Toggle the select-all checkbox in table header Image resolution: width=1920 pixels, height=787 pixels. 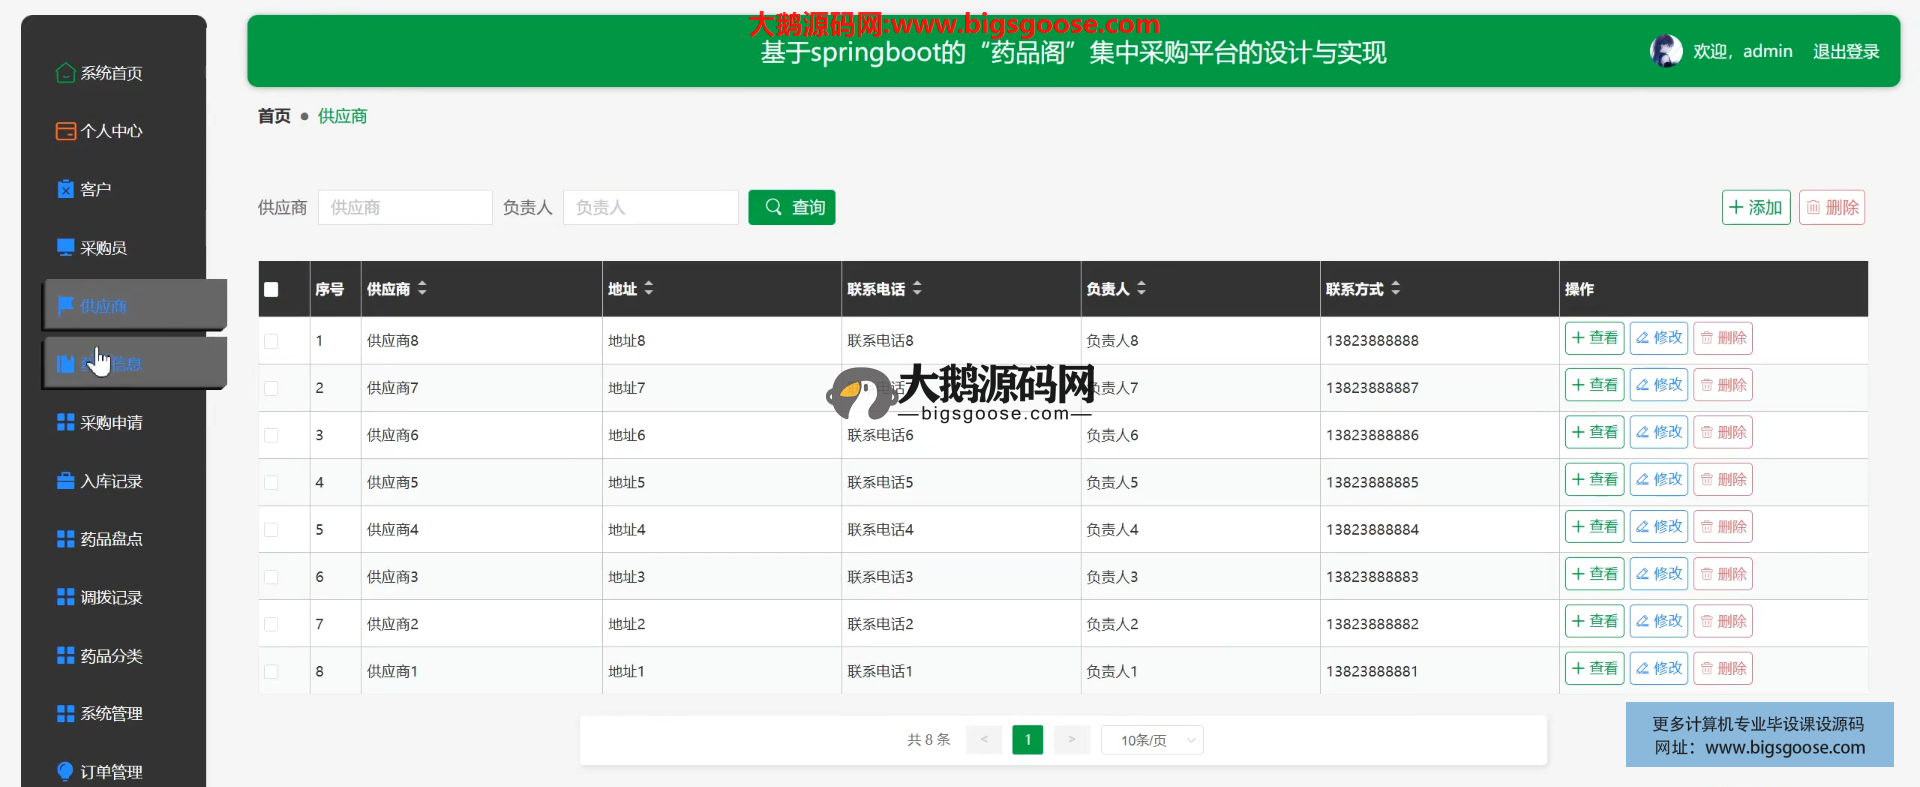coord(271,290)
